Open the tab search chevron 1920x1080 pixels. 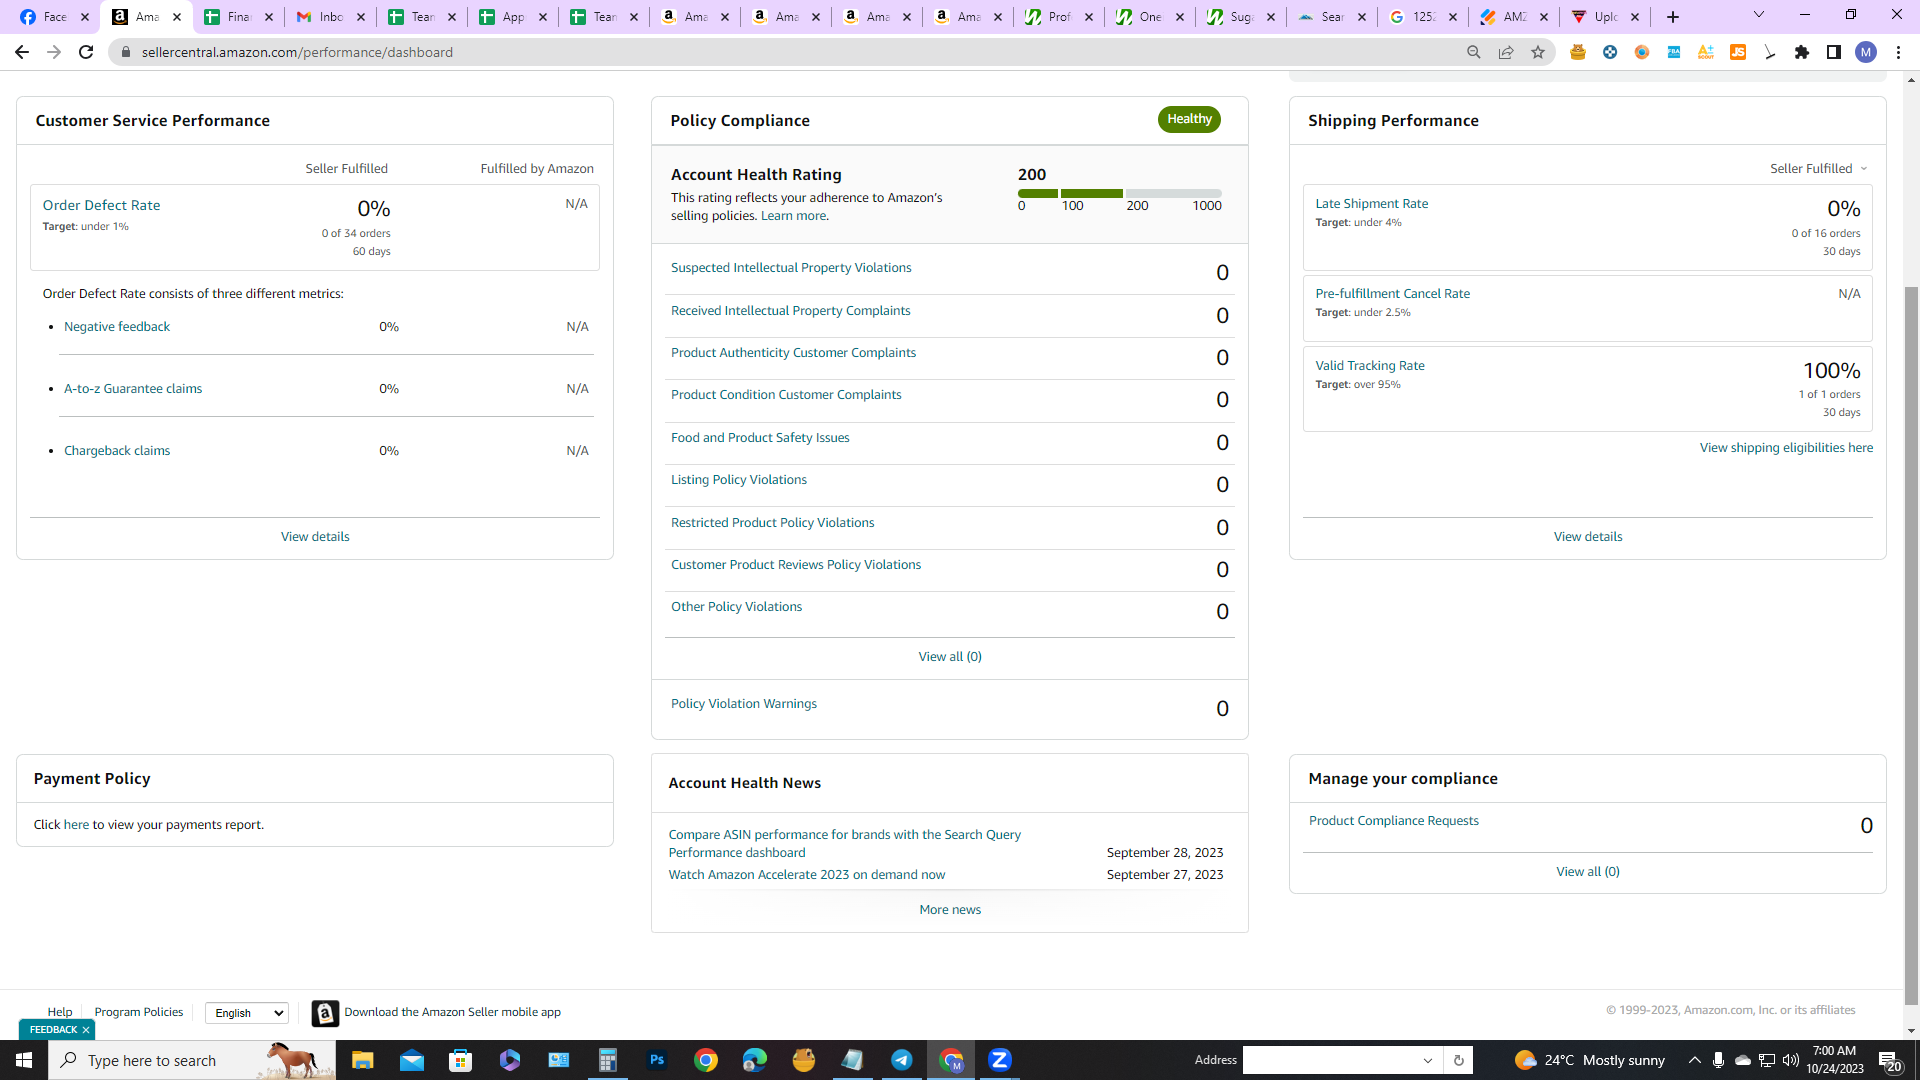(x=1759, y=15)
